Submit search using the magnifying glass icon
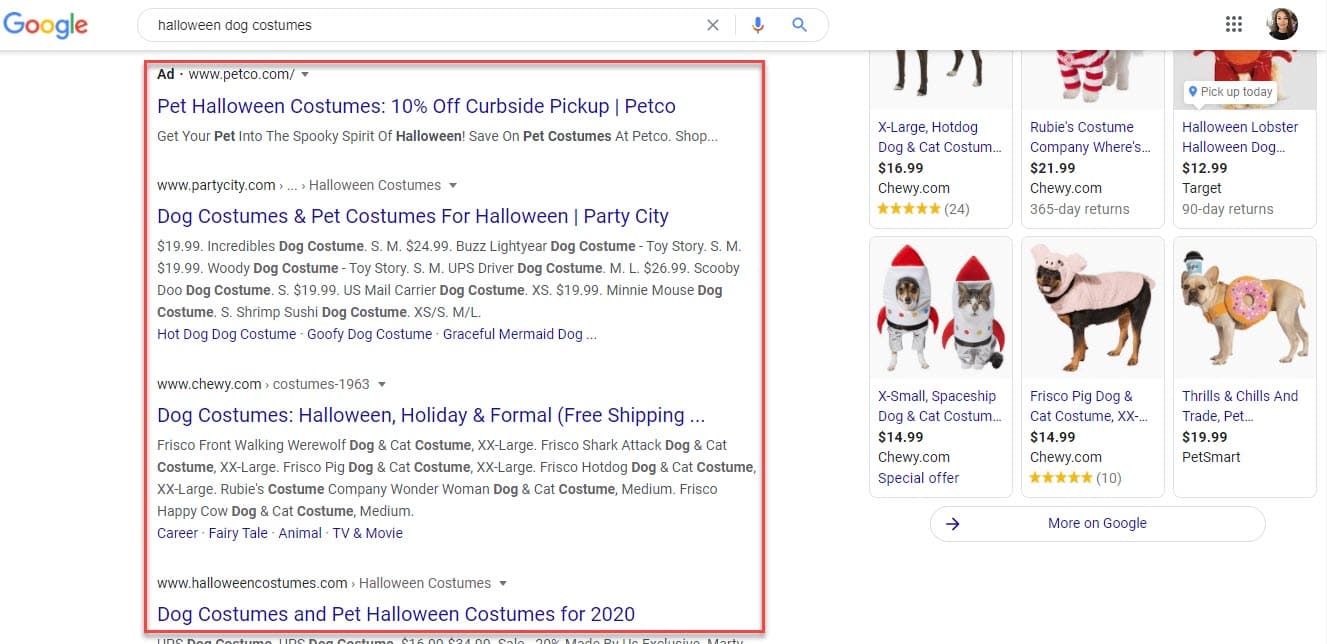Image resolution: width=1327 pixels, height=644 pixels. (x=799, y=25)
